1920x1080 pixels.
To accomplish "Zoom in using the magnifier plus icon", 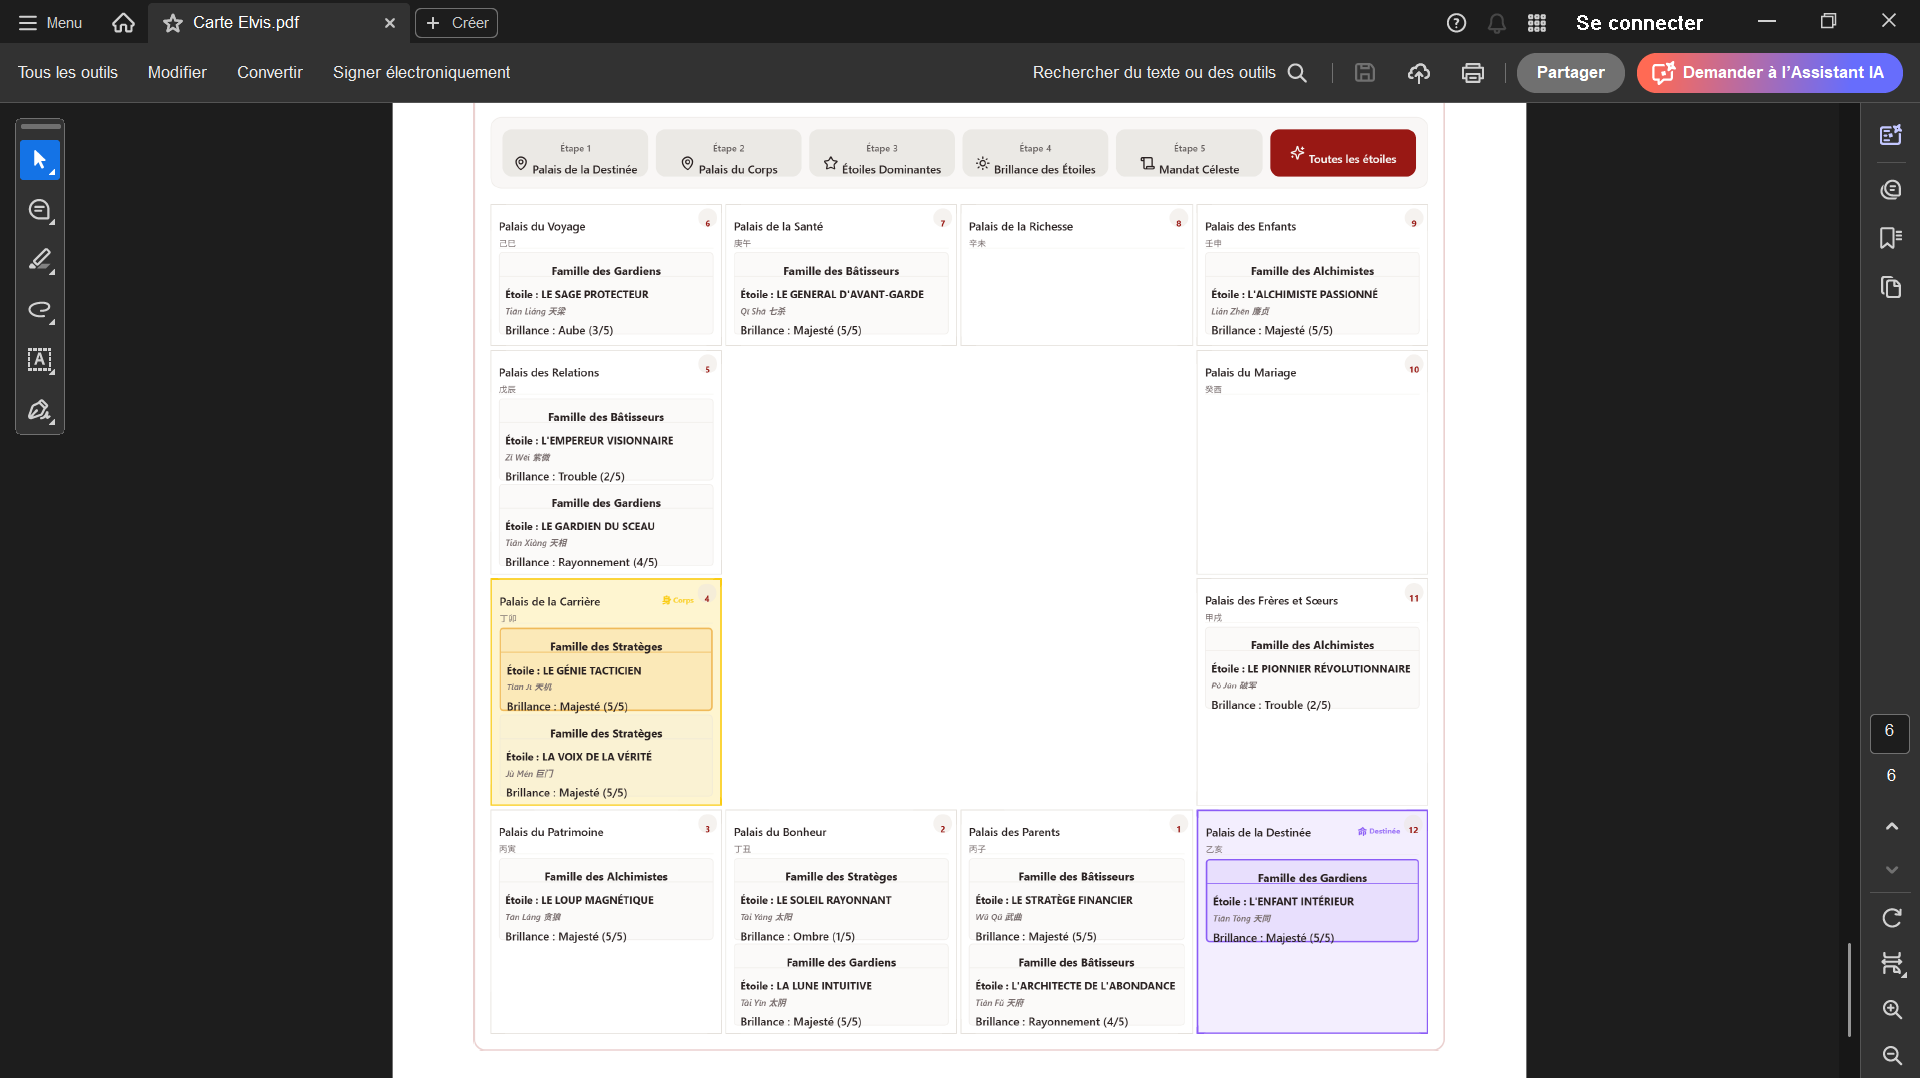I will pyautogui.click(x=1891, y=1010).
